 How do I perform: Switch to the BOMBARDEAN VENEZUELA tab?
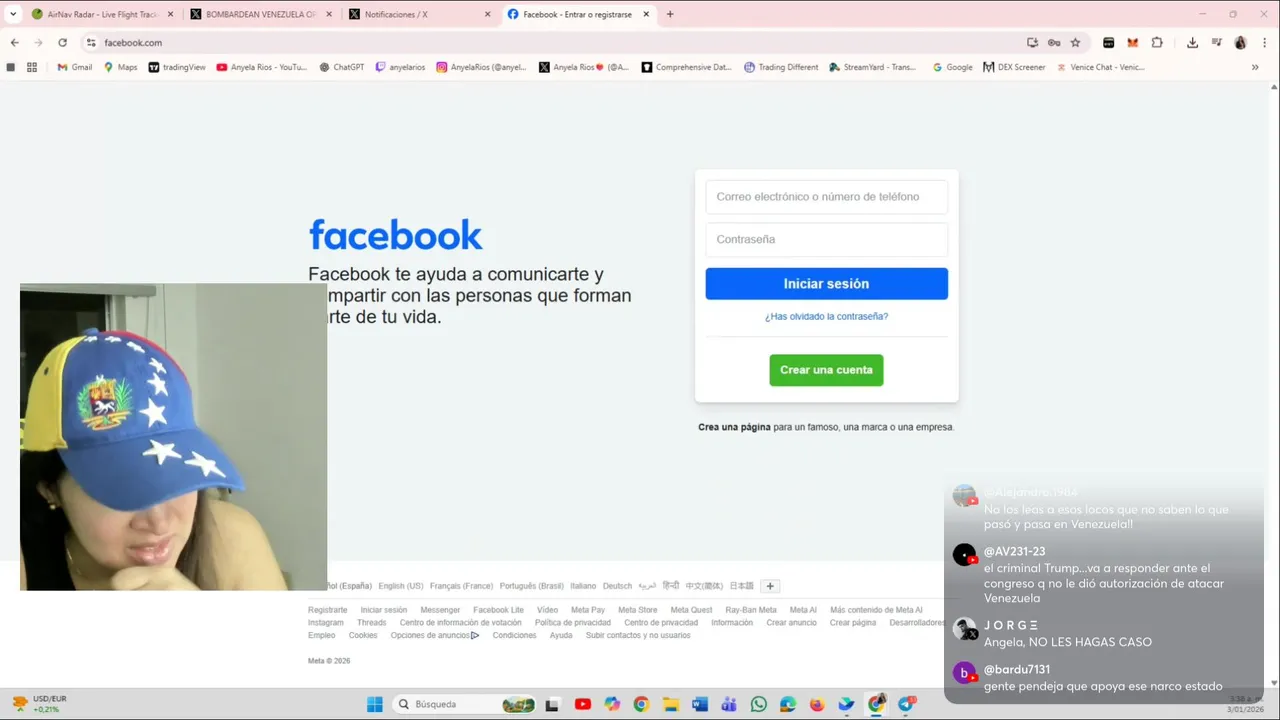tap(261, 14)
